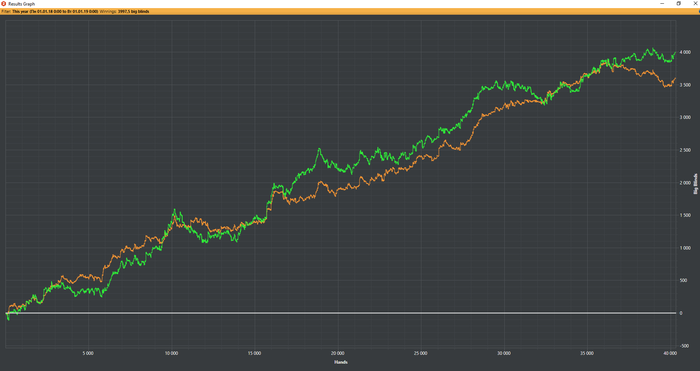Restore down the Results Graph window
Viewport: 700px width, 371px height.
click(679, 4)
